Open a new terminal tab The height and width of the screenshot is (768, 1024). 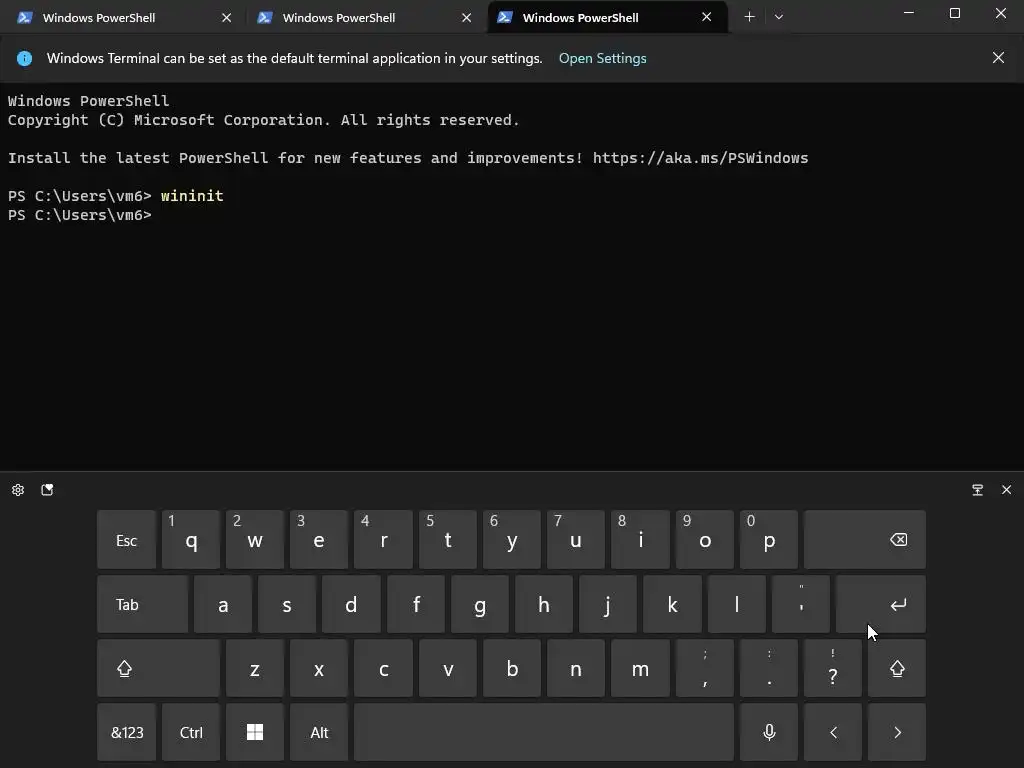750,17
